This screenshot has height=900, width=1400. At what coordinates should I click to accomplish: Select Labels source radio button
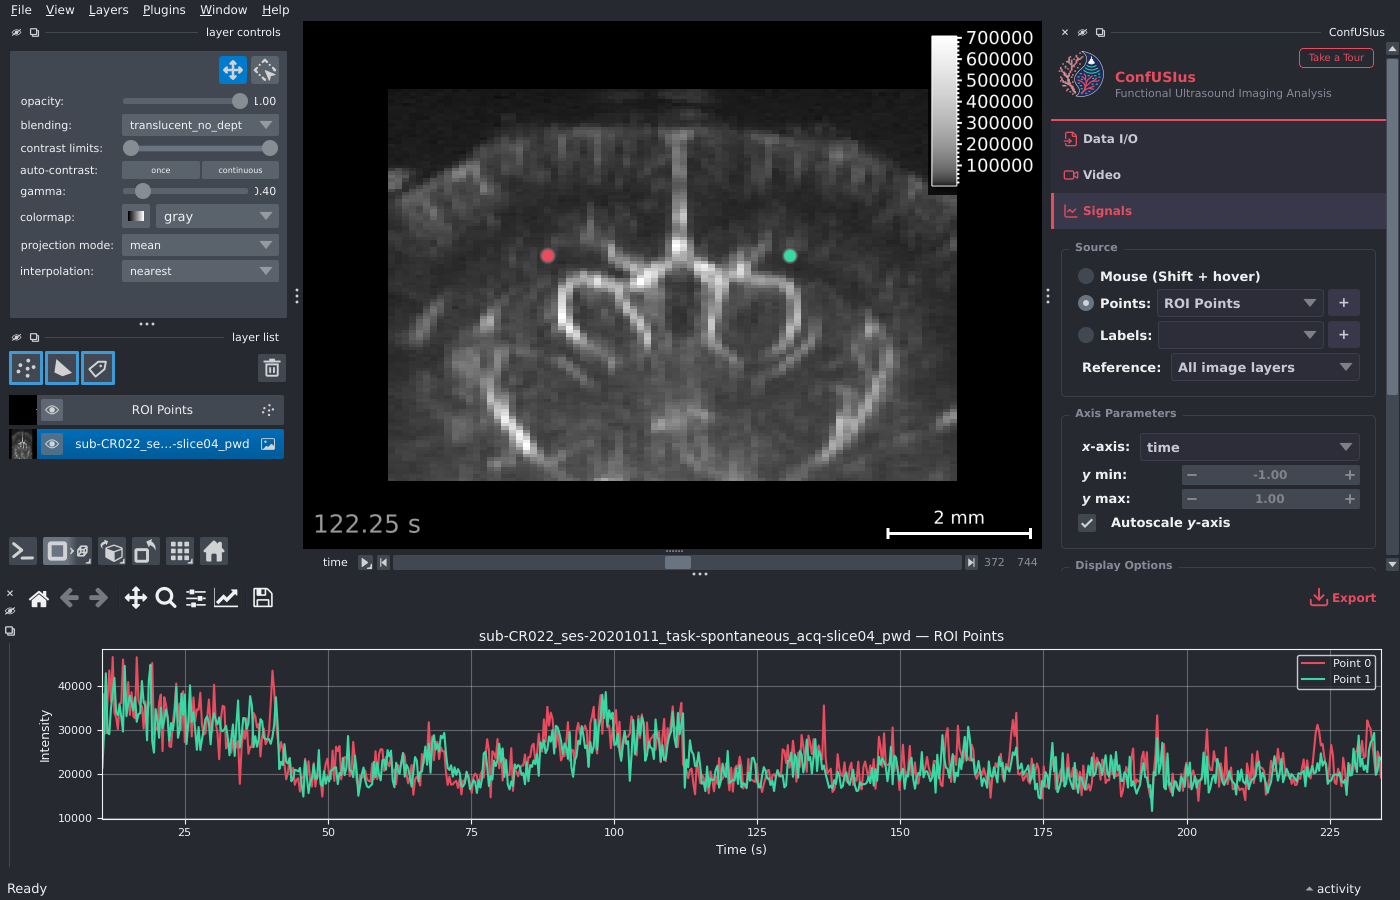pos(1086,335)
